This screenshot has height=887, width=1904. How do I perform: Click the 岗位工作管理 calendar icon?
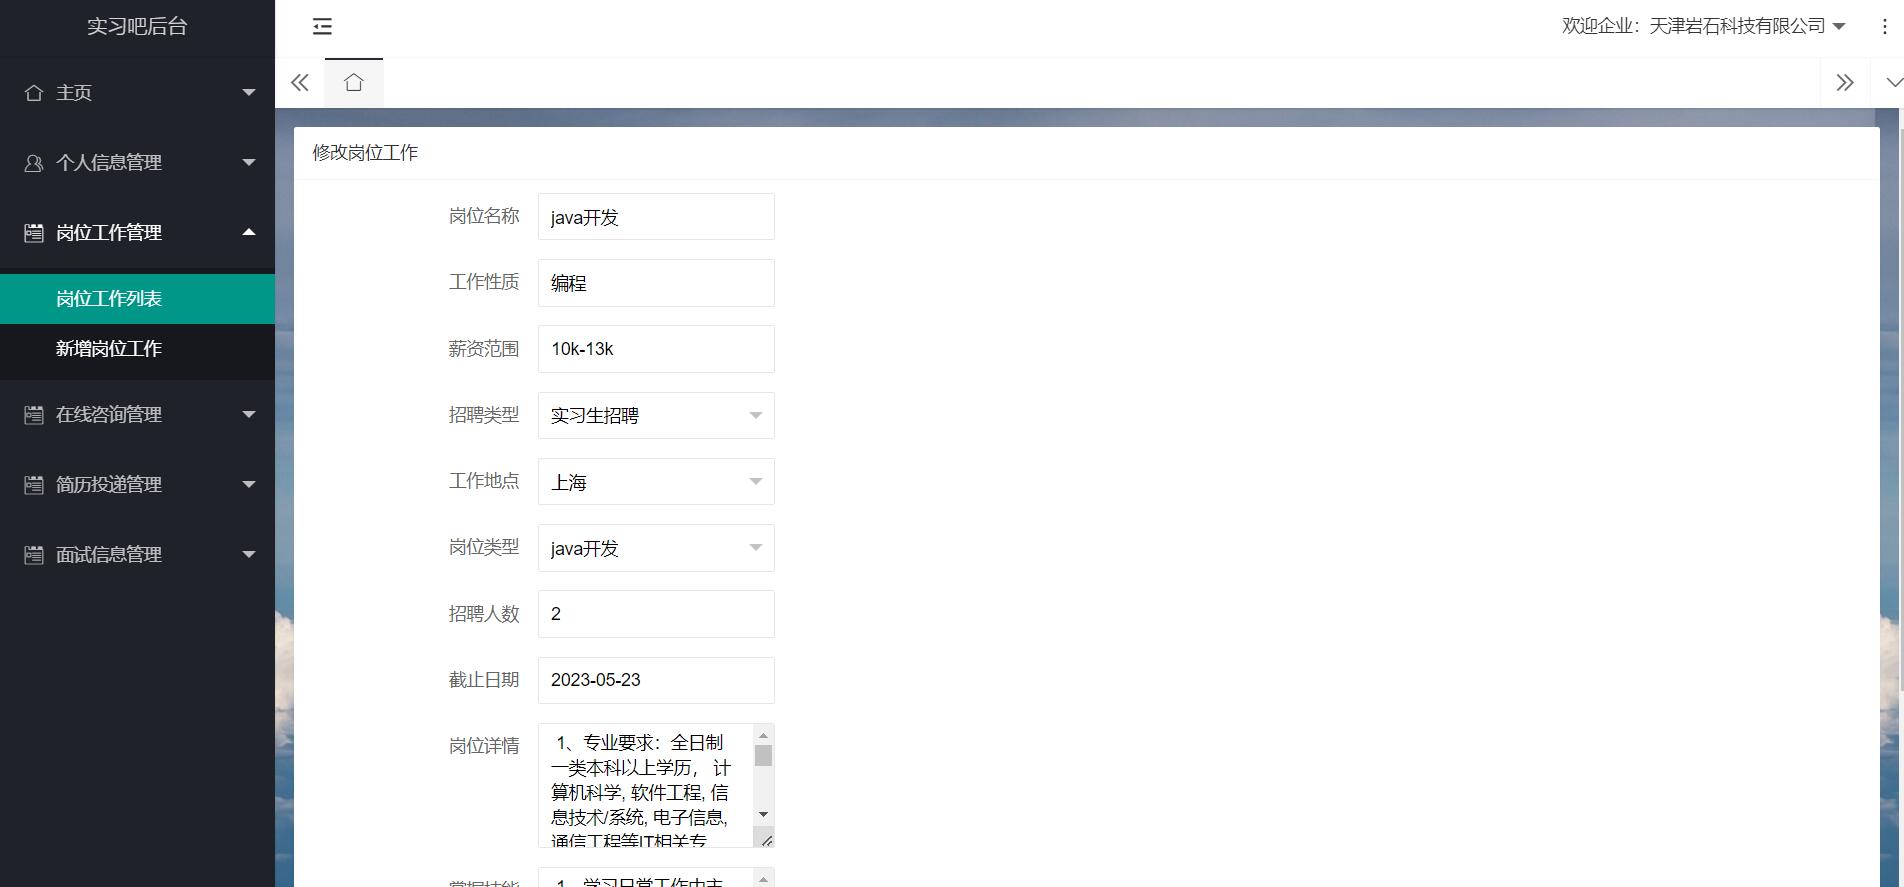pos(34,233)
